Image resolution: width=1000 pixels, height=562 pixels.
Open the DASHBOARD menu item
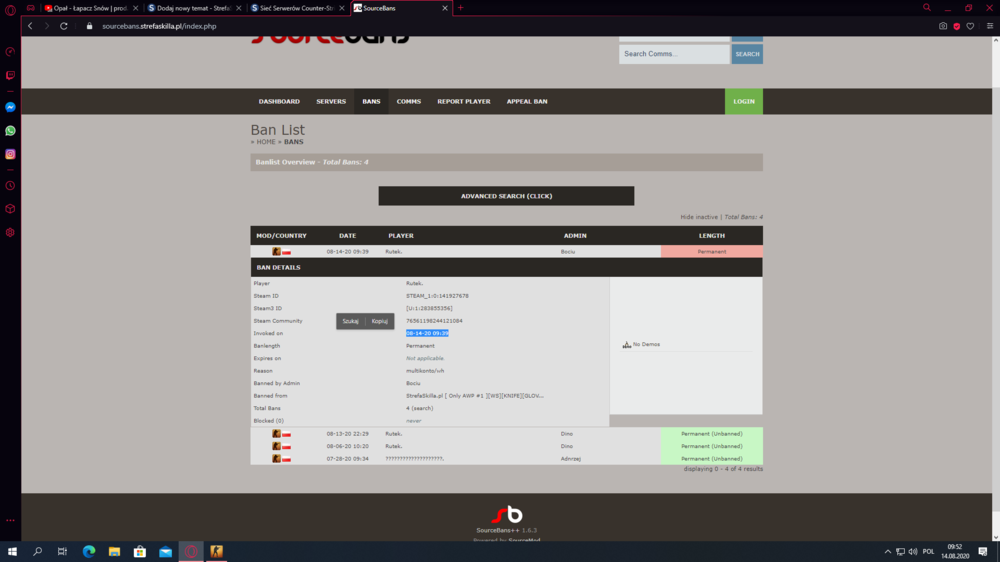click(279, 101)
